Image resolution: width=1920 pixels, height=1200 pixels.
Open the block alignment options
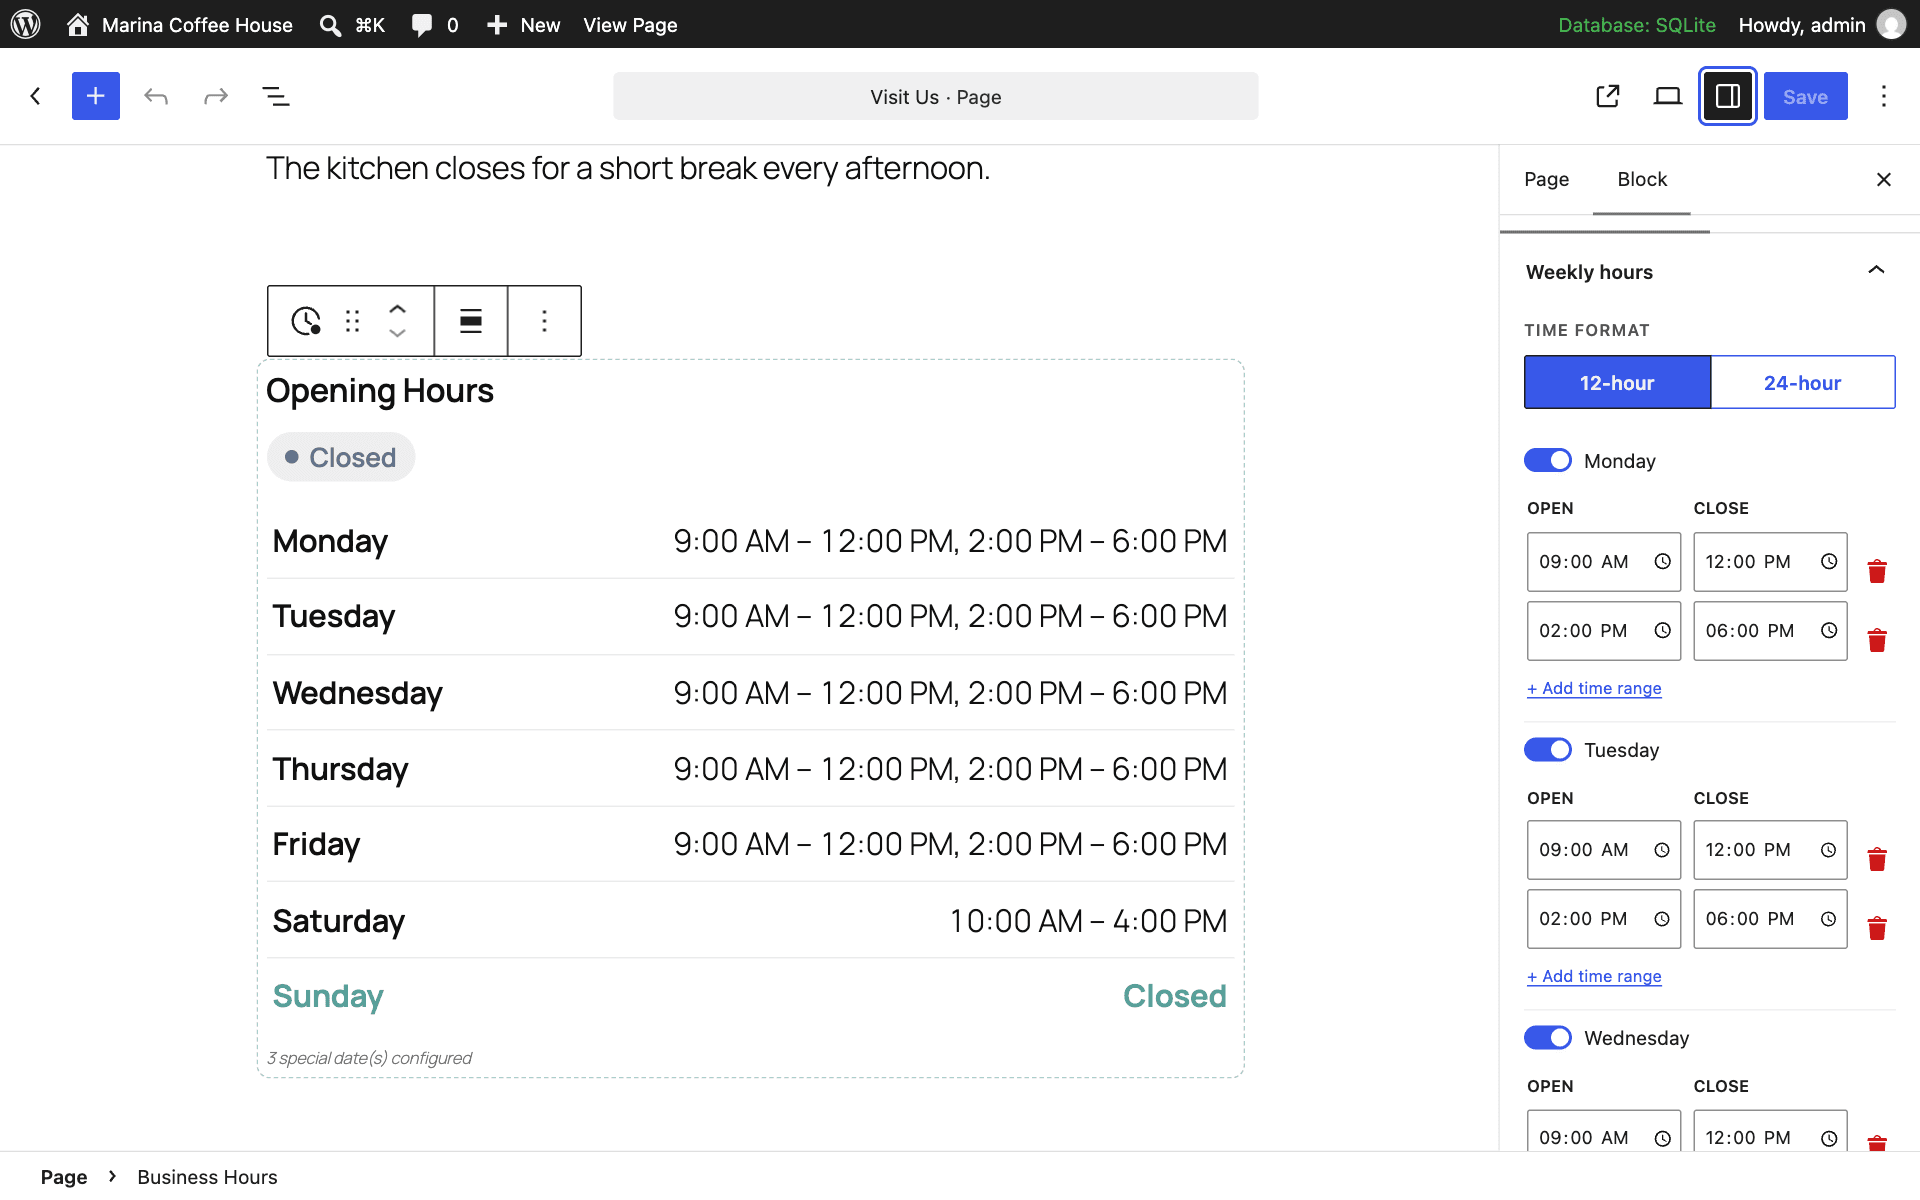tap(471, 321)
